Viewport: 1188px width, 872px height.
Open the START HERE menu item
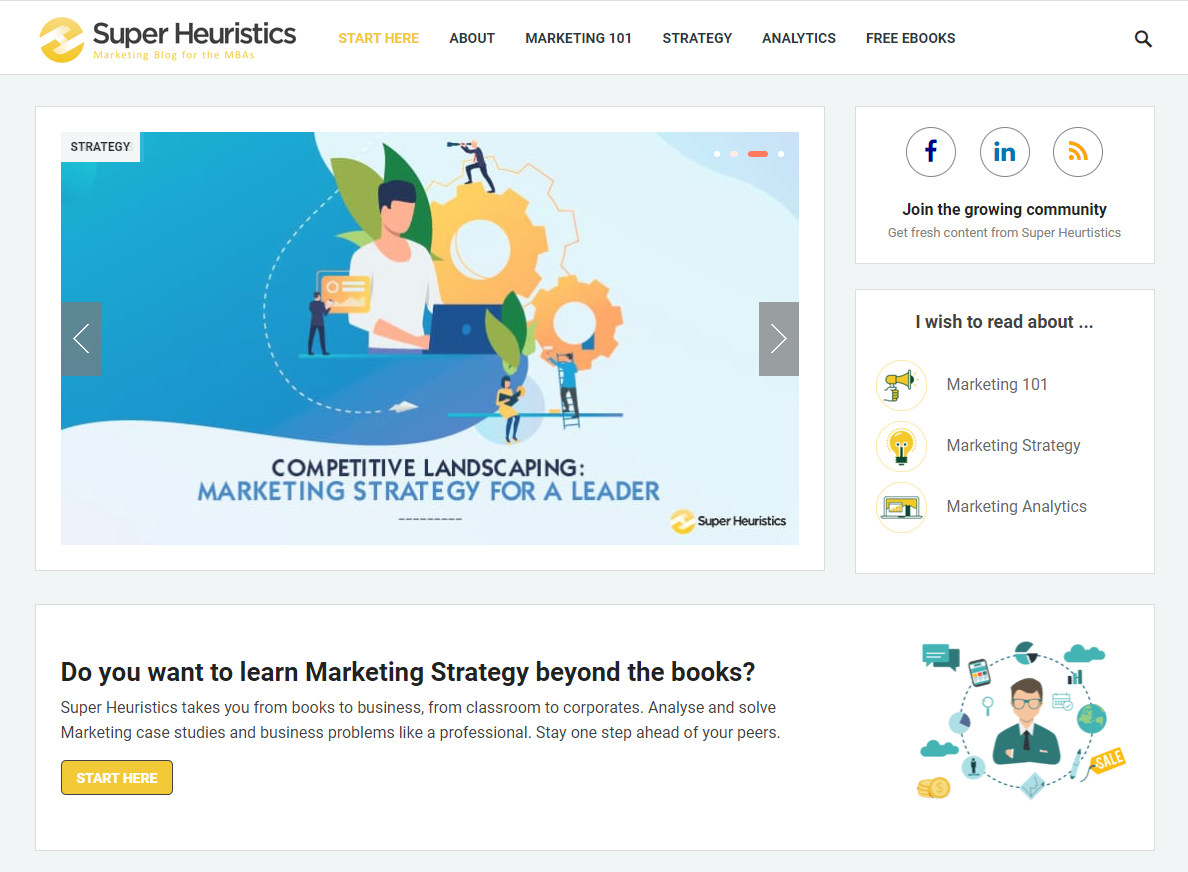(x=378, y=38)
